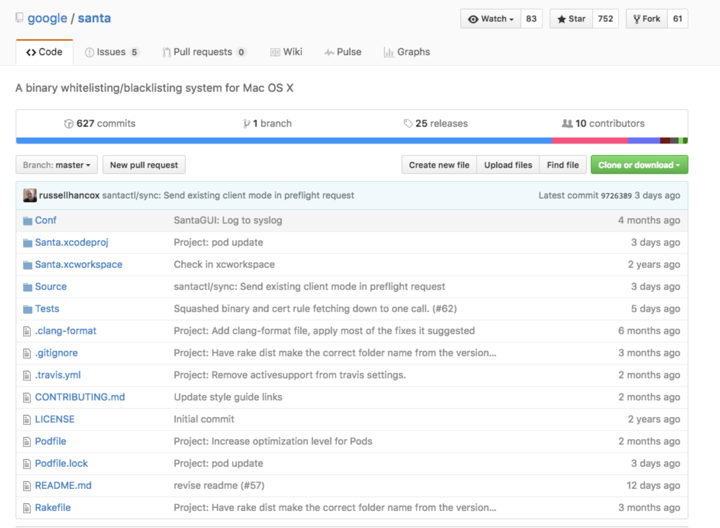
Task: Click the Santa.xcodeproj folder icon
Action: [27, 242]
